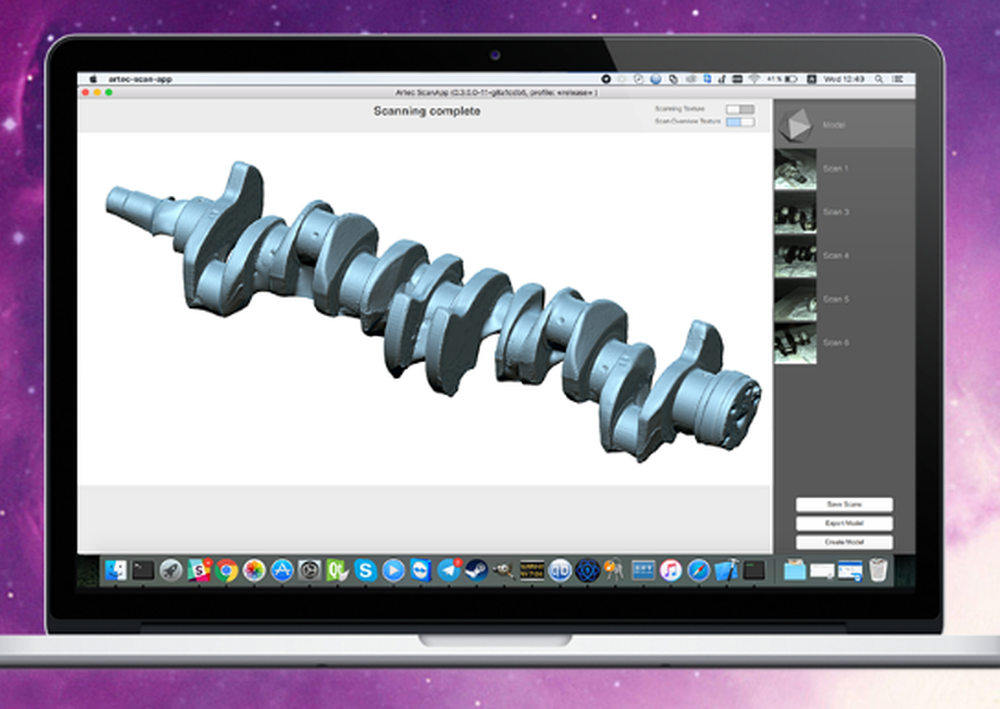Click the Wed 12:43 clock
The image size is (1000, 709).
pos(843,79)
